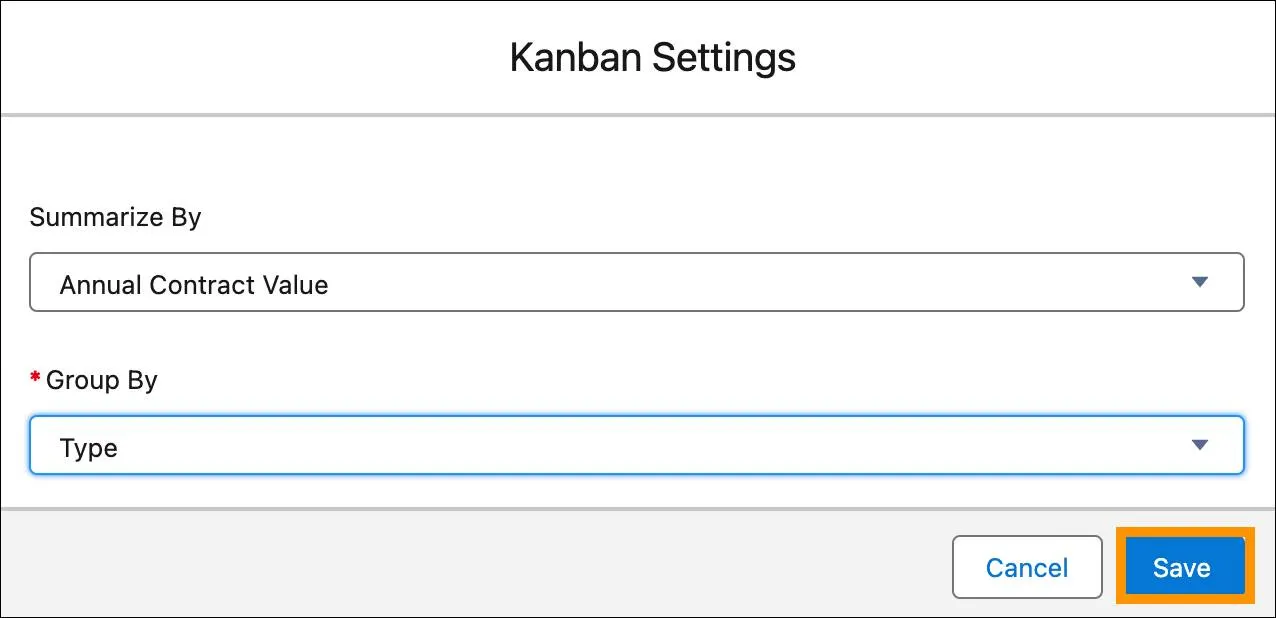Viewport: 1276px width, 618px height.
Task: Dismiss changes using the Cancel button
Action: [x=1027, y=567]
